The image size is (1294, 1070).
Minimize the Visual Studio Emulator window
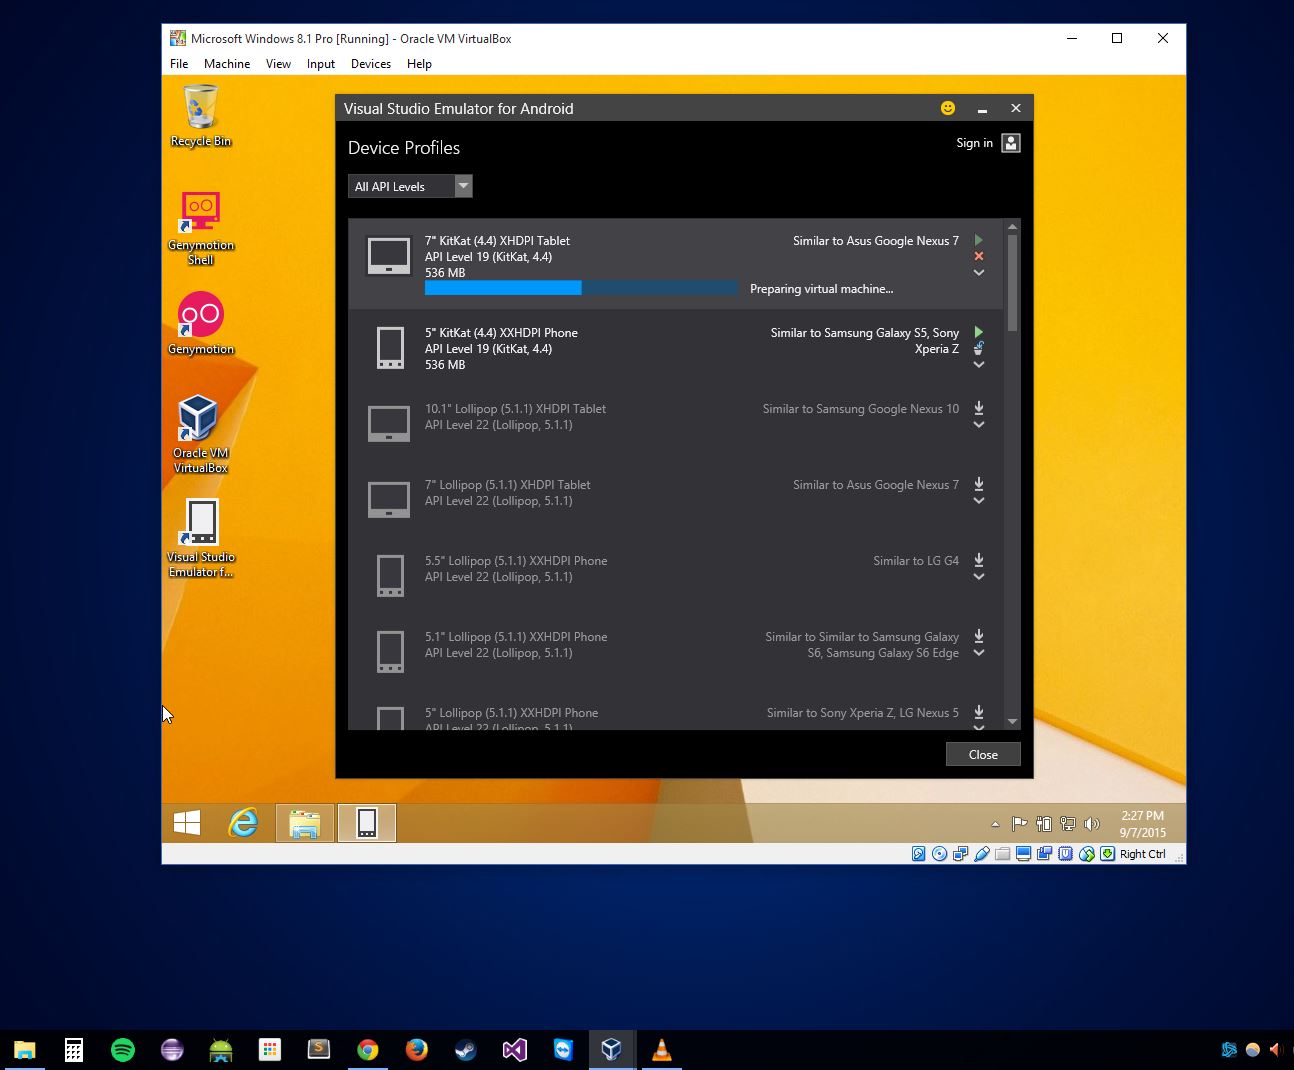tap(982, 109)
